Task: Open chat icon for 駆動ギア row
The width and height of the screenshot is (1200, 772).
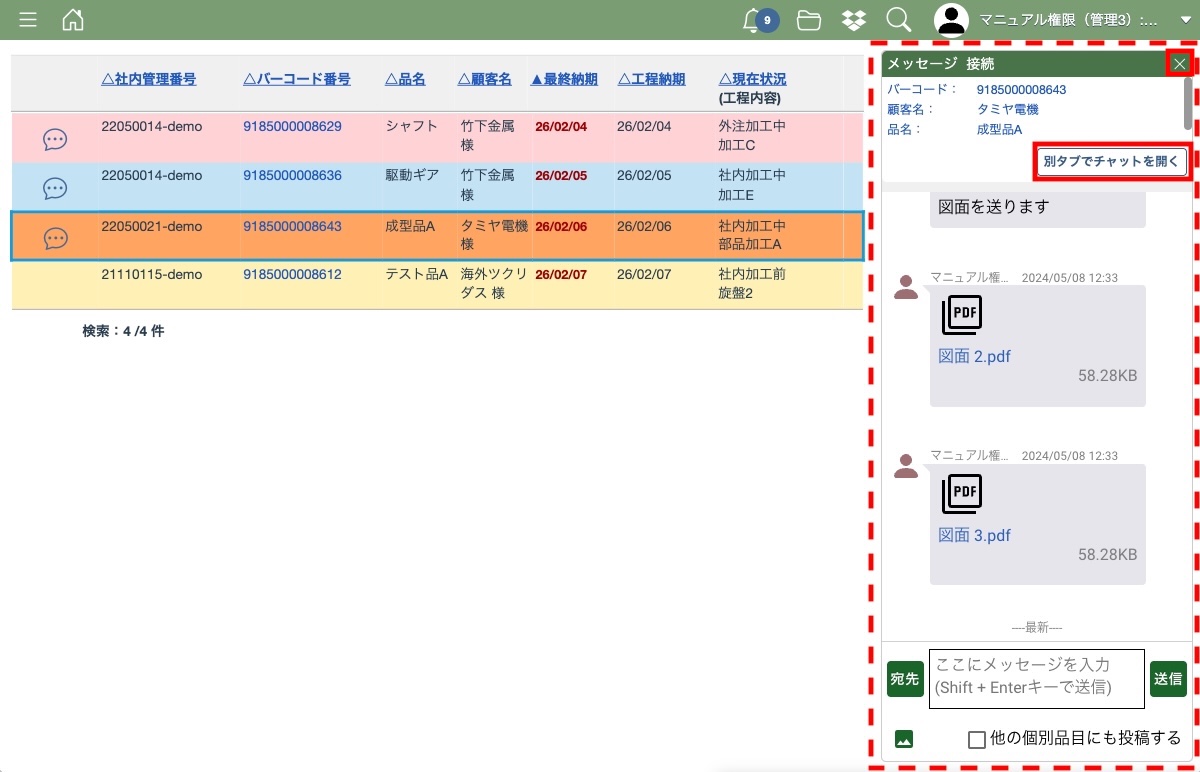Action: pos(55,188)
